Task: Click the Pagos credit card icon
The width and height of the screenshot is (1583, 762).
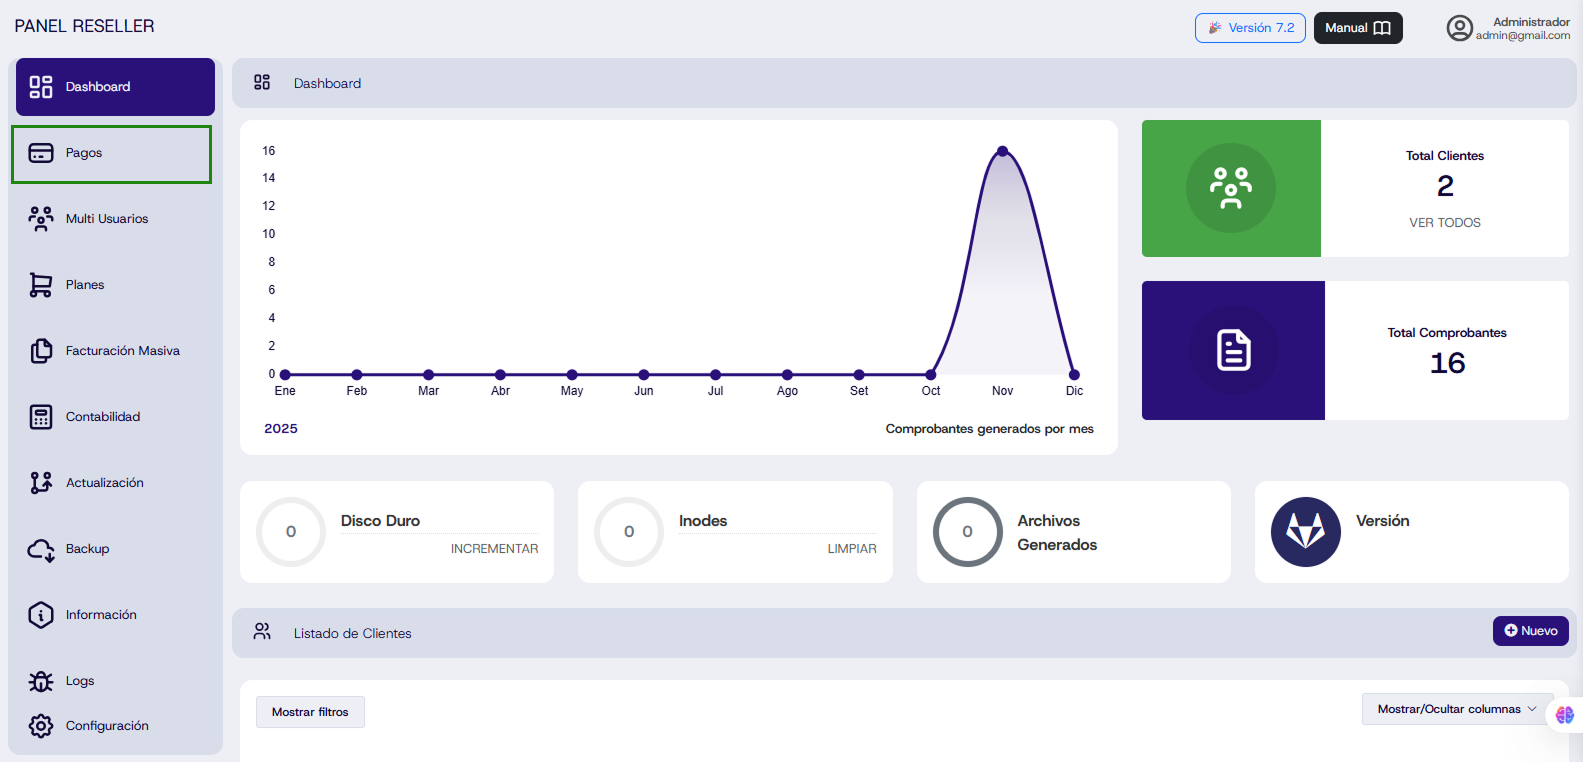Action: pyautogui.click(x=41, y=153)
